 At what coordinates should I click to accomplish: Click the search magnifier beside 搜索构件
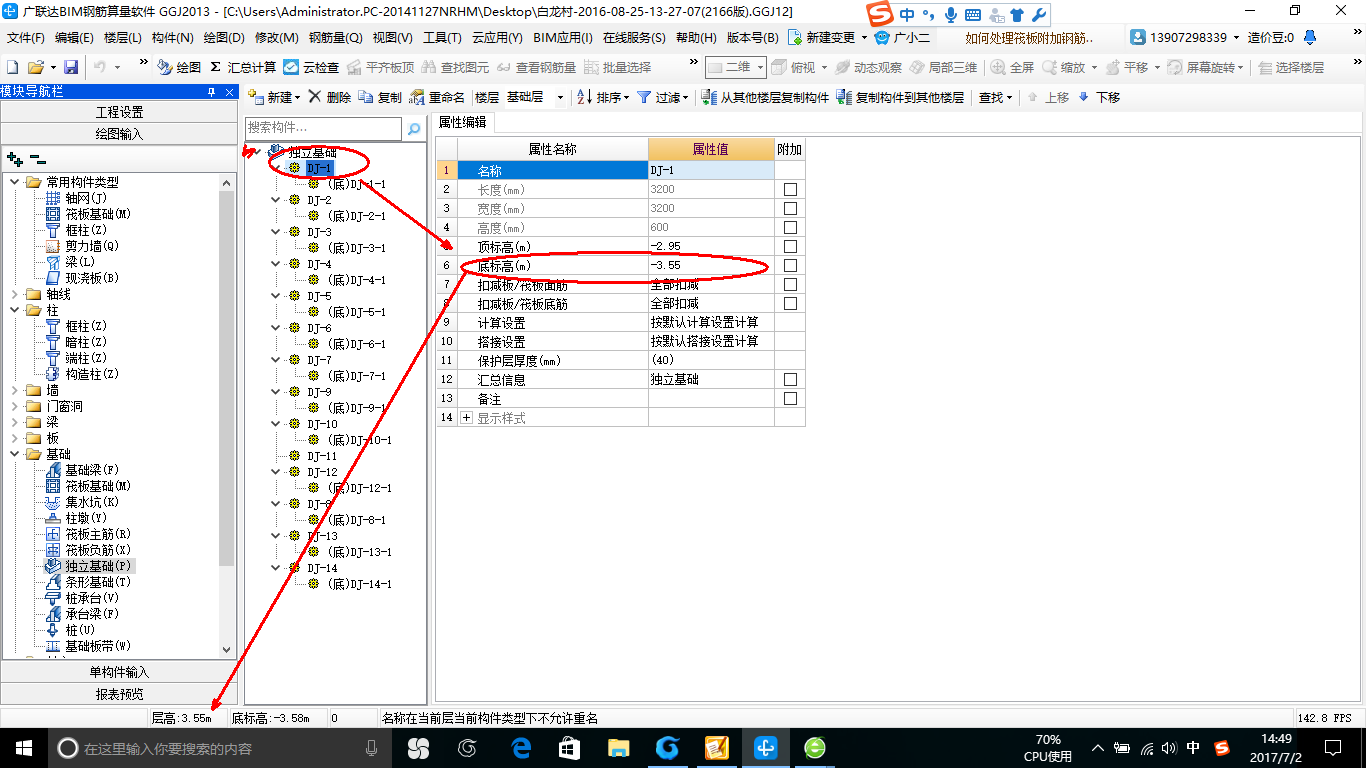(414, 128)
